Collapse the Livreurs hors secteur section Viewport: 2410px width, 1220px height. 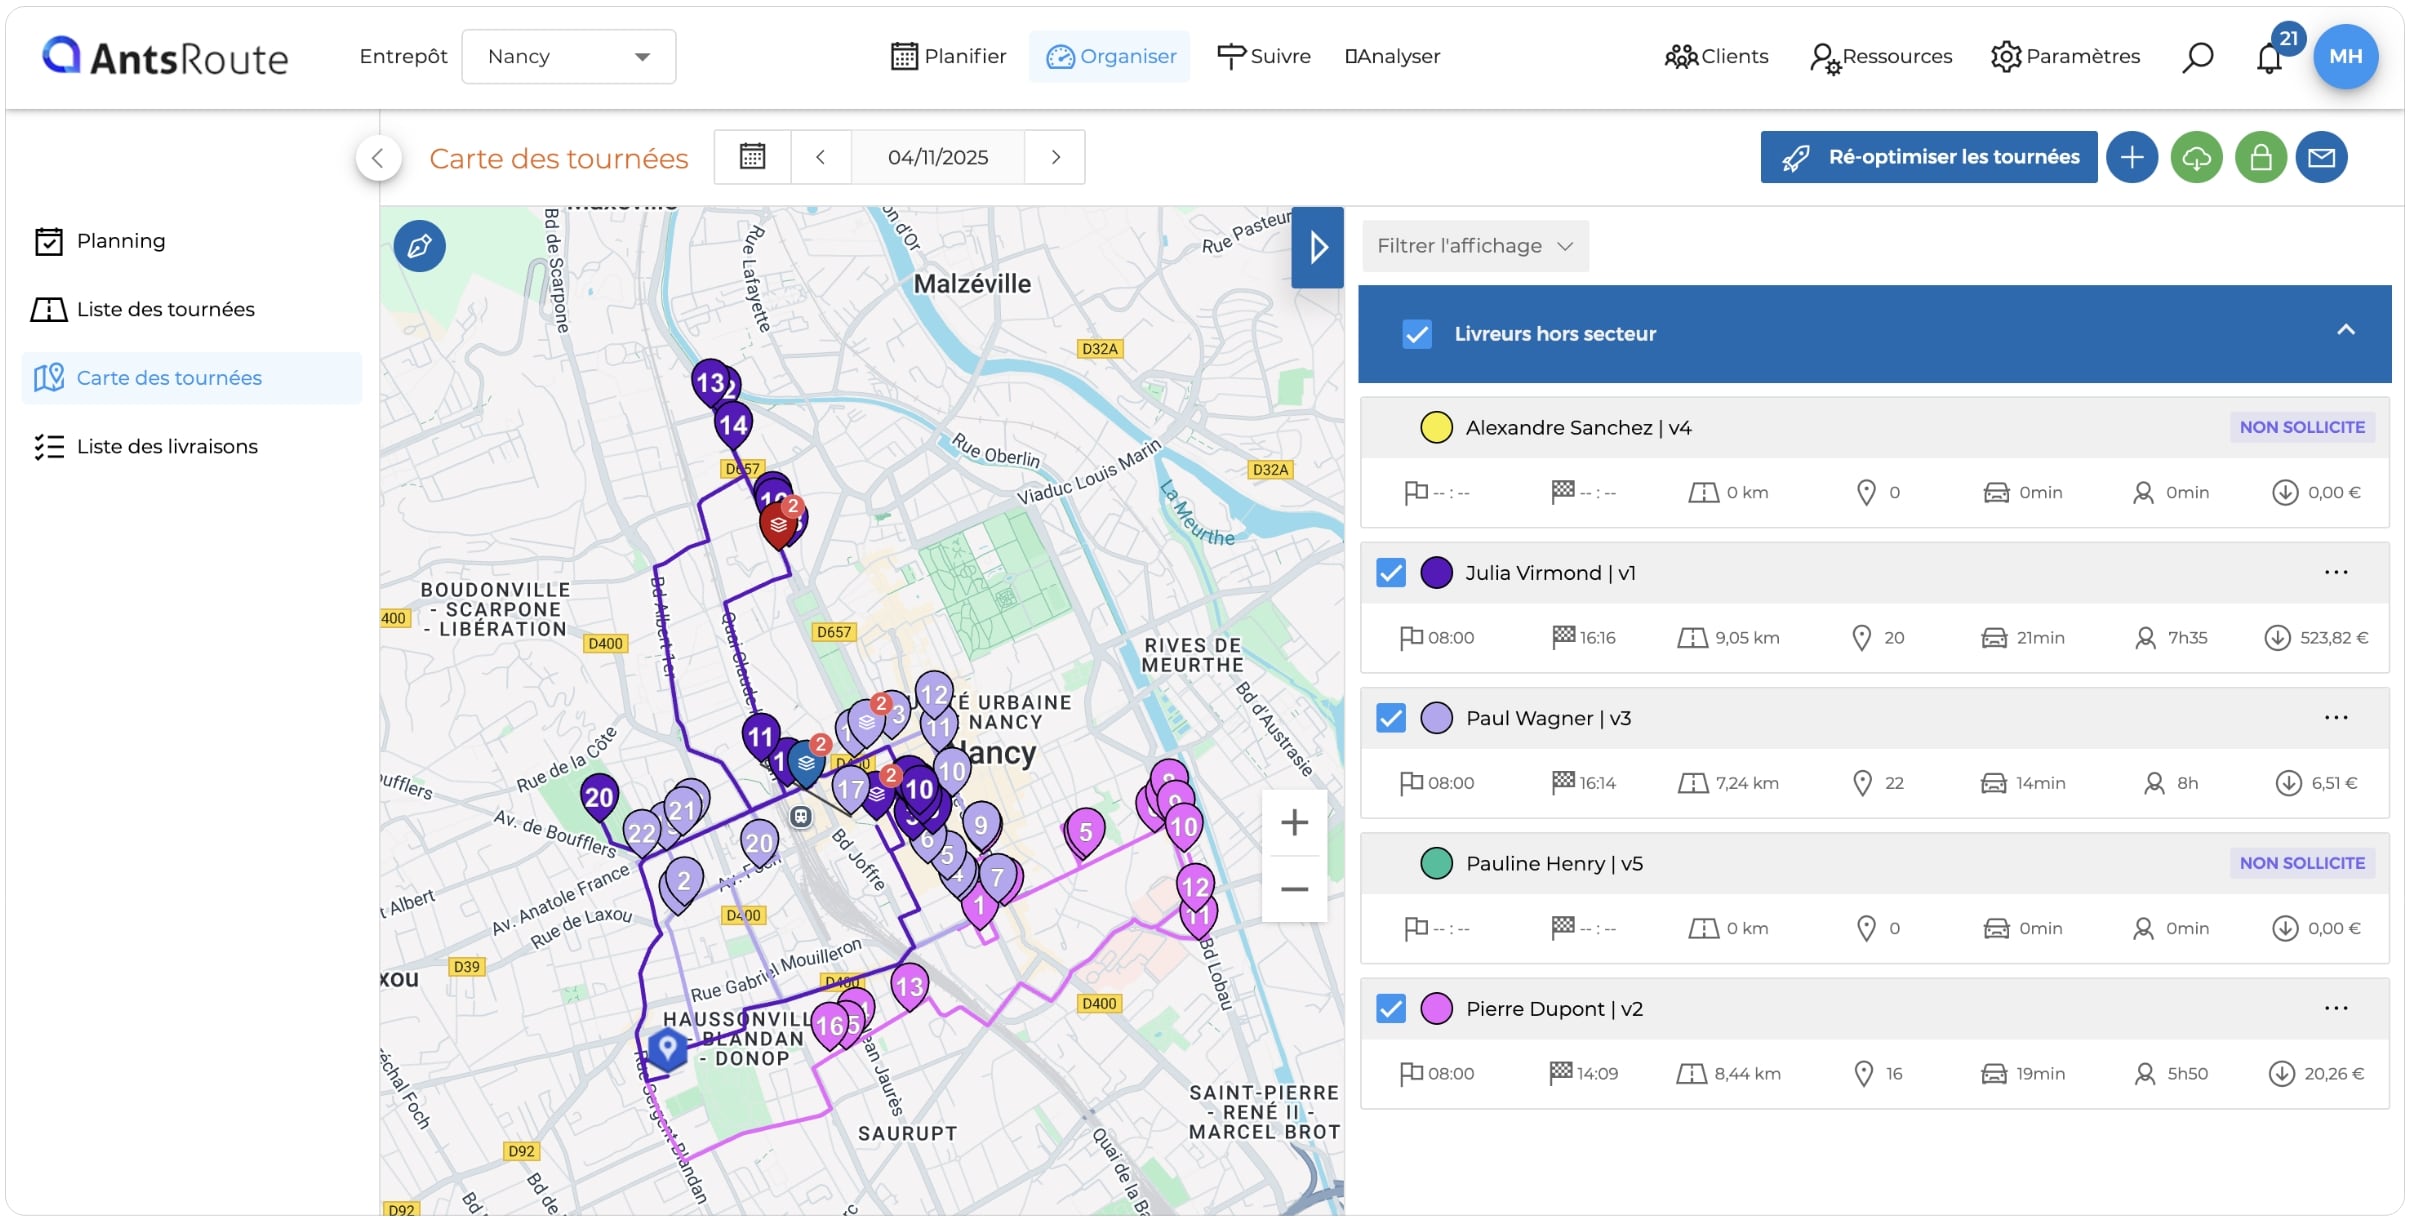pyautogui.click(x=2345, y=331)
